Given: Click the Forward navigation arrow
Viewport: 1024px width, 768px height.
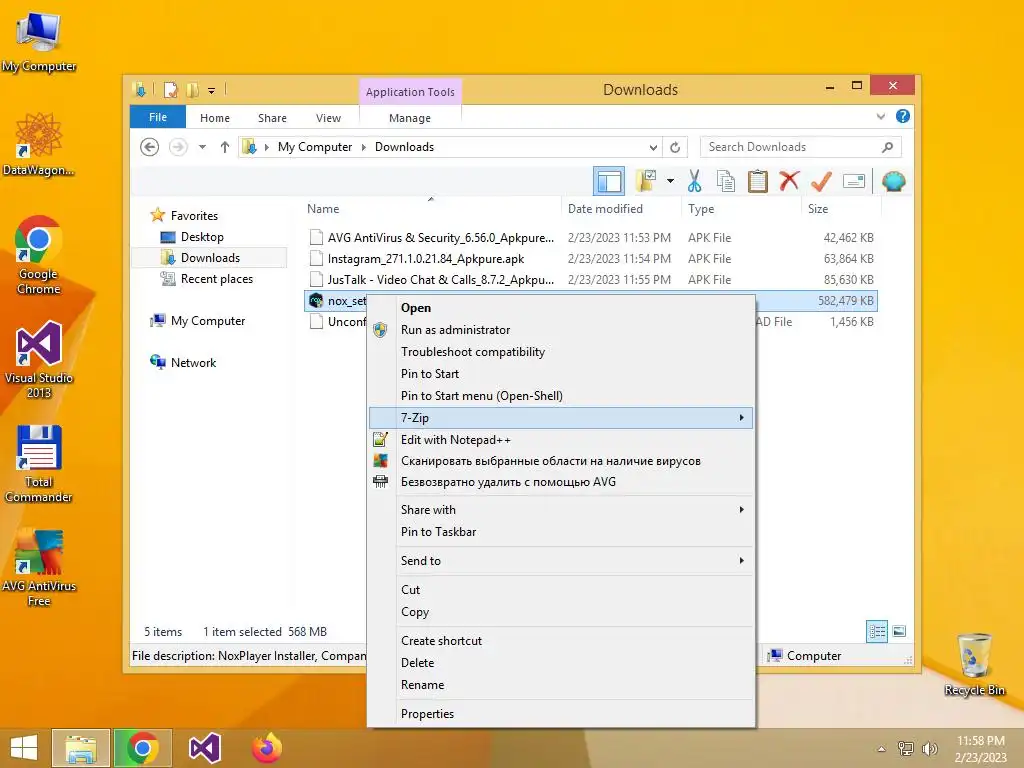Looking at the screenshot, I should point(178,147).
